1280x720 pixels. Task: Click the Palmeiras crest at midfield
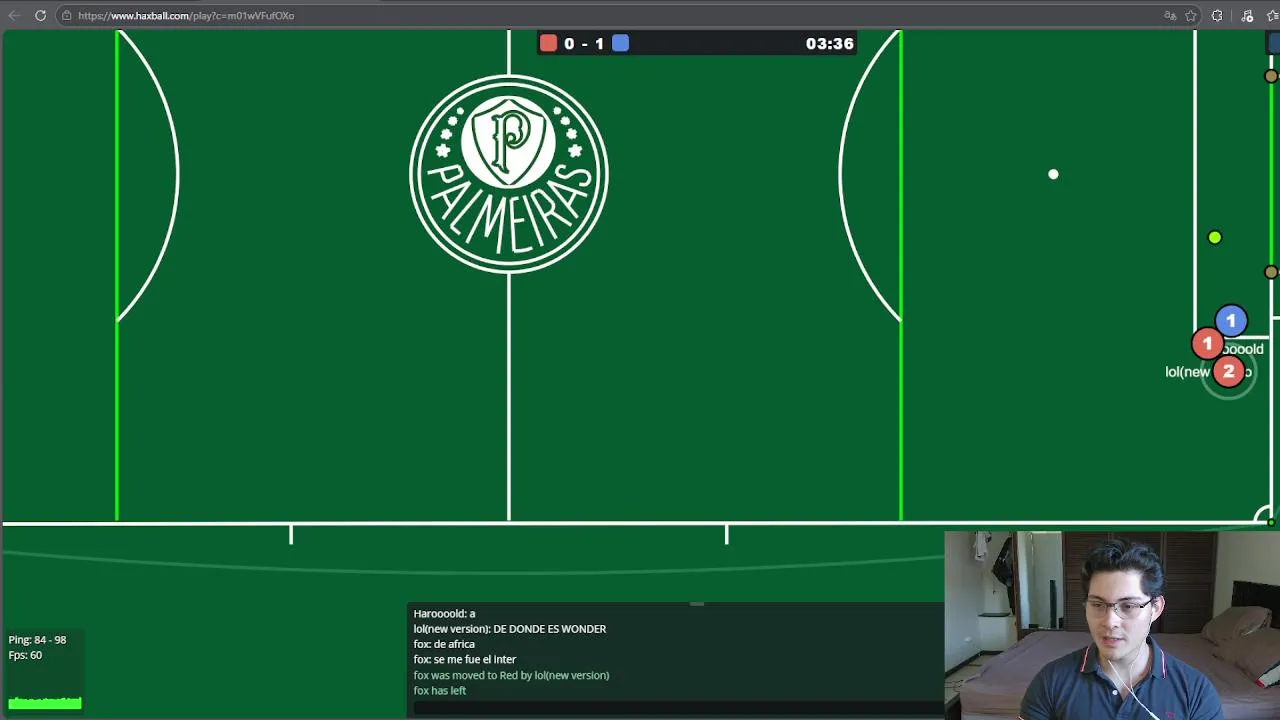(x=509, y=174)
